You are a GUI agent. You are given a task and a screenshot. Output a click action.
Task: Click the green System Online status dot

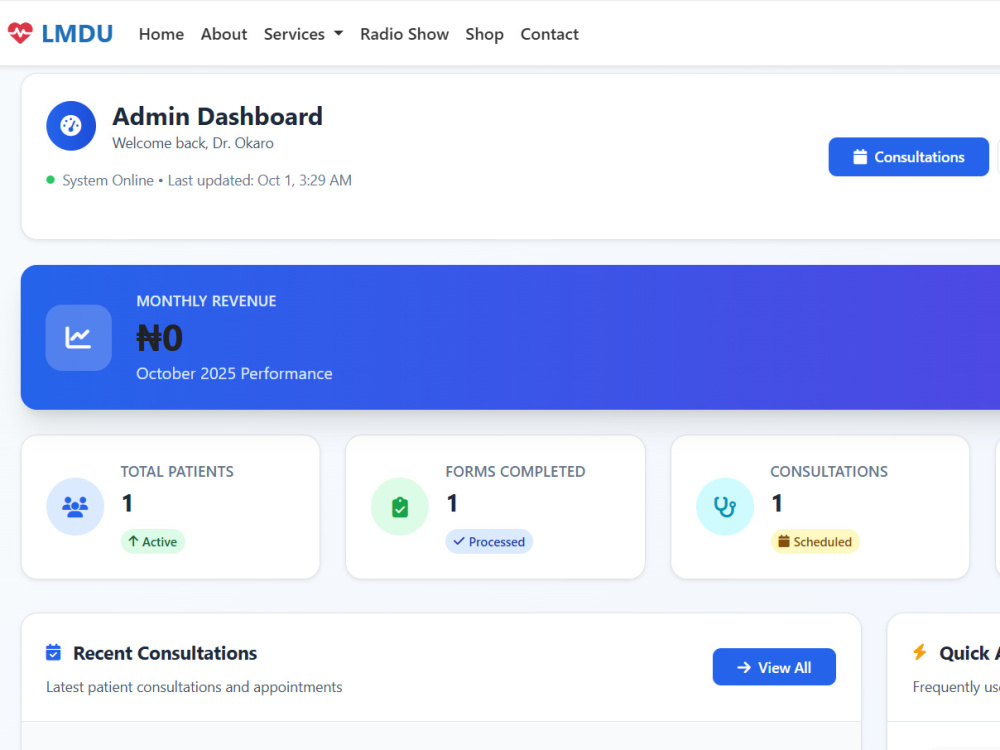click(50, 180)
